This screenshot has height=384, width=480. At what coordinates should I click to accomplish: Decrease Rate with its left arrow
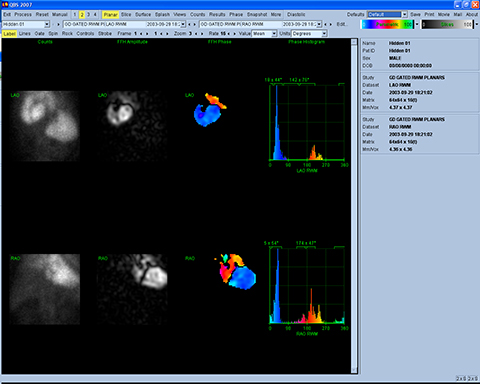click(229, 34)
